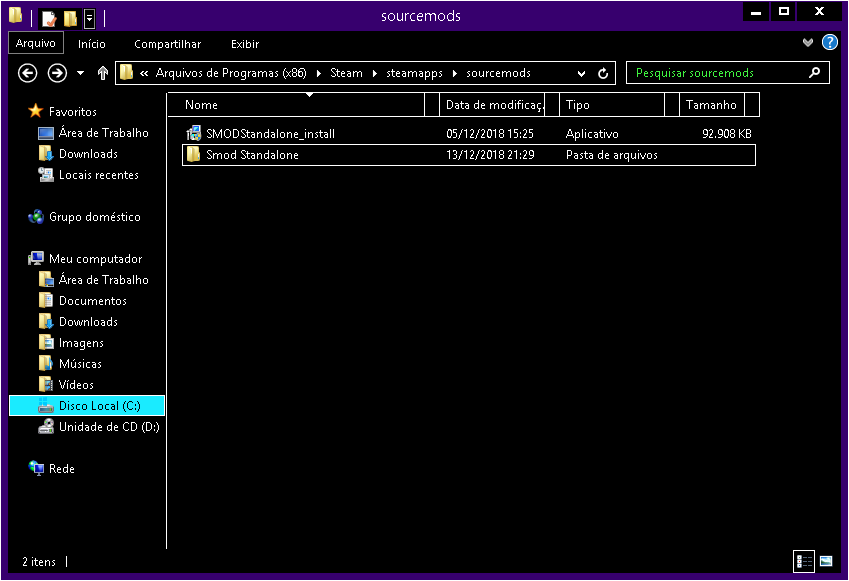Expand hidden path with the double chevron
The image size is (849, 581).
click(x=144, y=73)
